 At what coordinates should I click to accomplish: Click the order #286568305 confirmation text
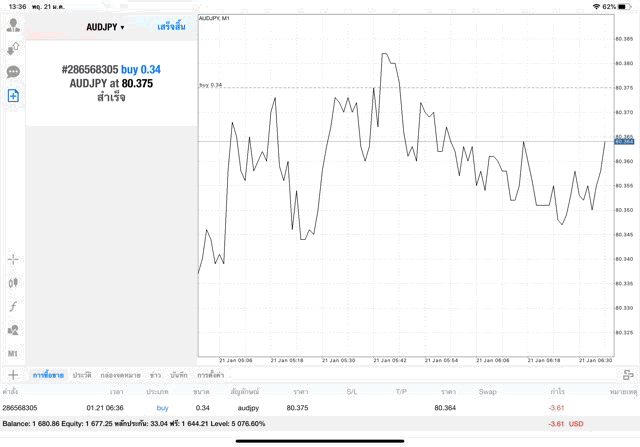[111, 83]
